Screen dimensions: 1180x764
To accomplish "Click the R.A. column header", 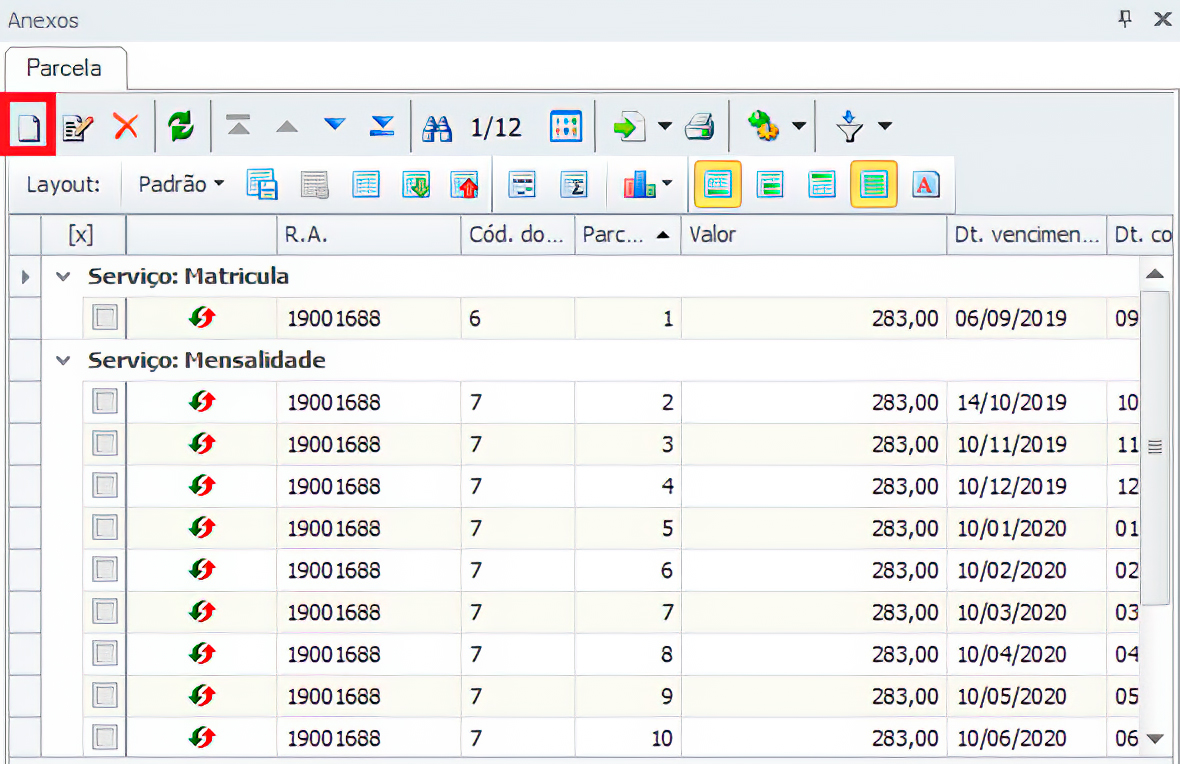I will point(366,236).
